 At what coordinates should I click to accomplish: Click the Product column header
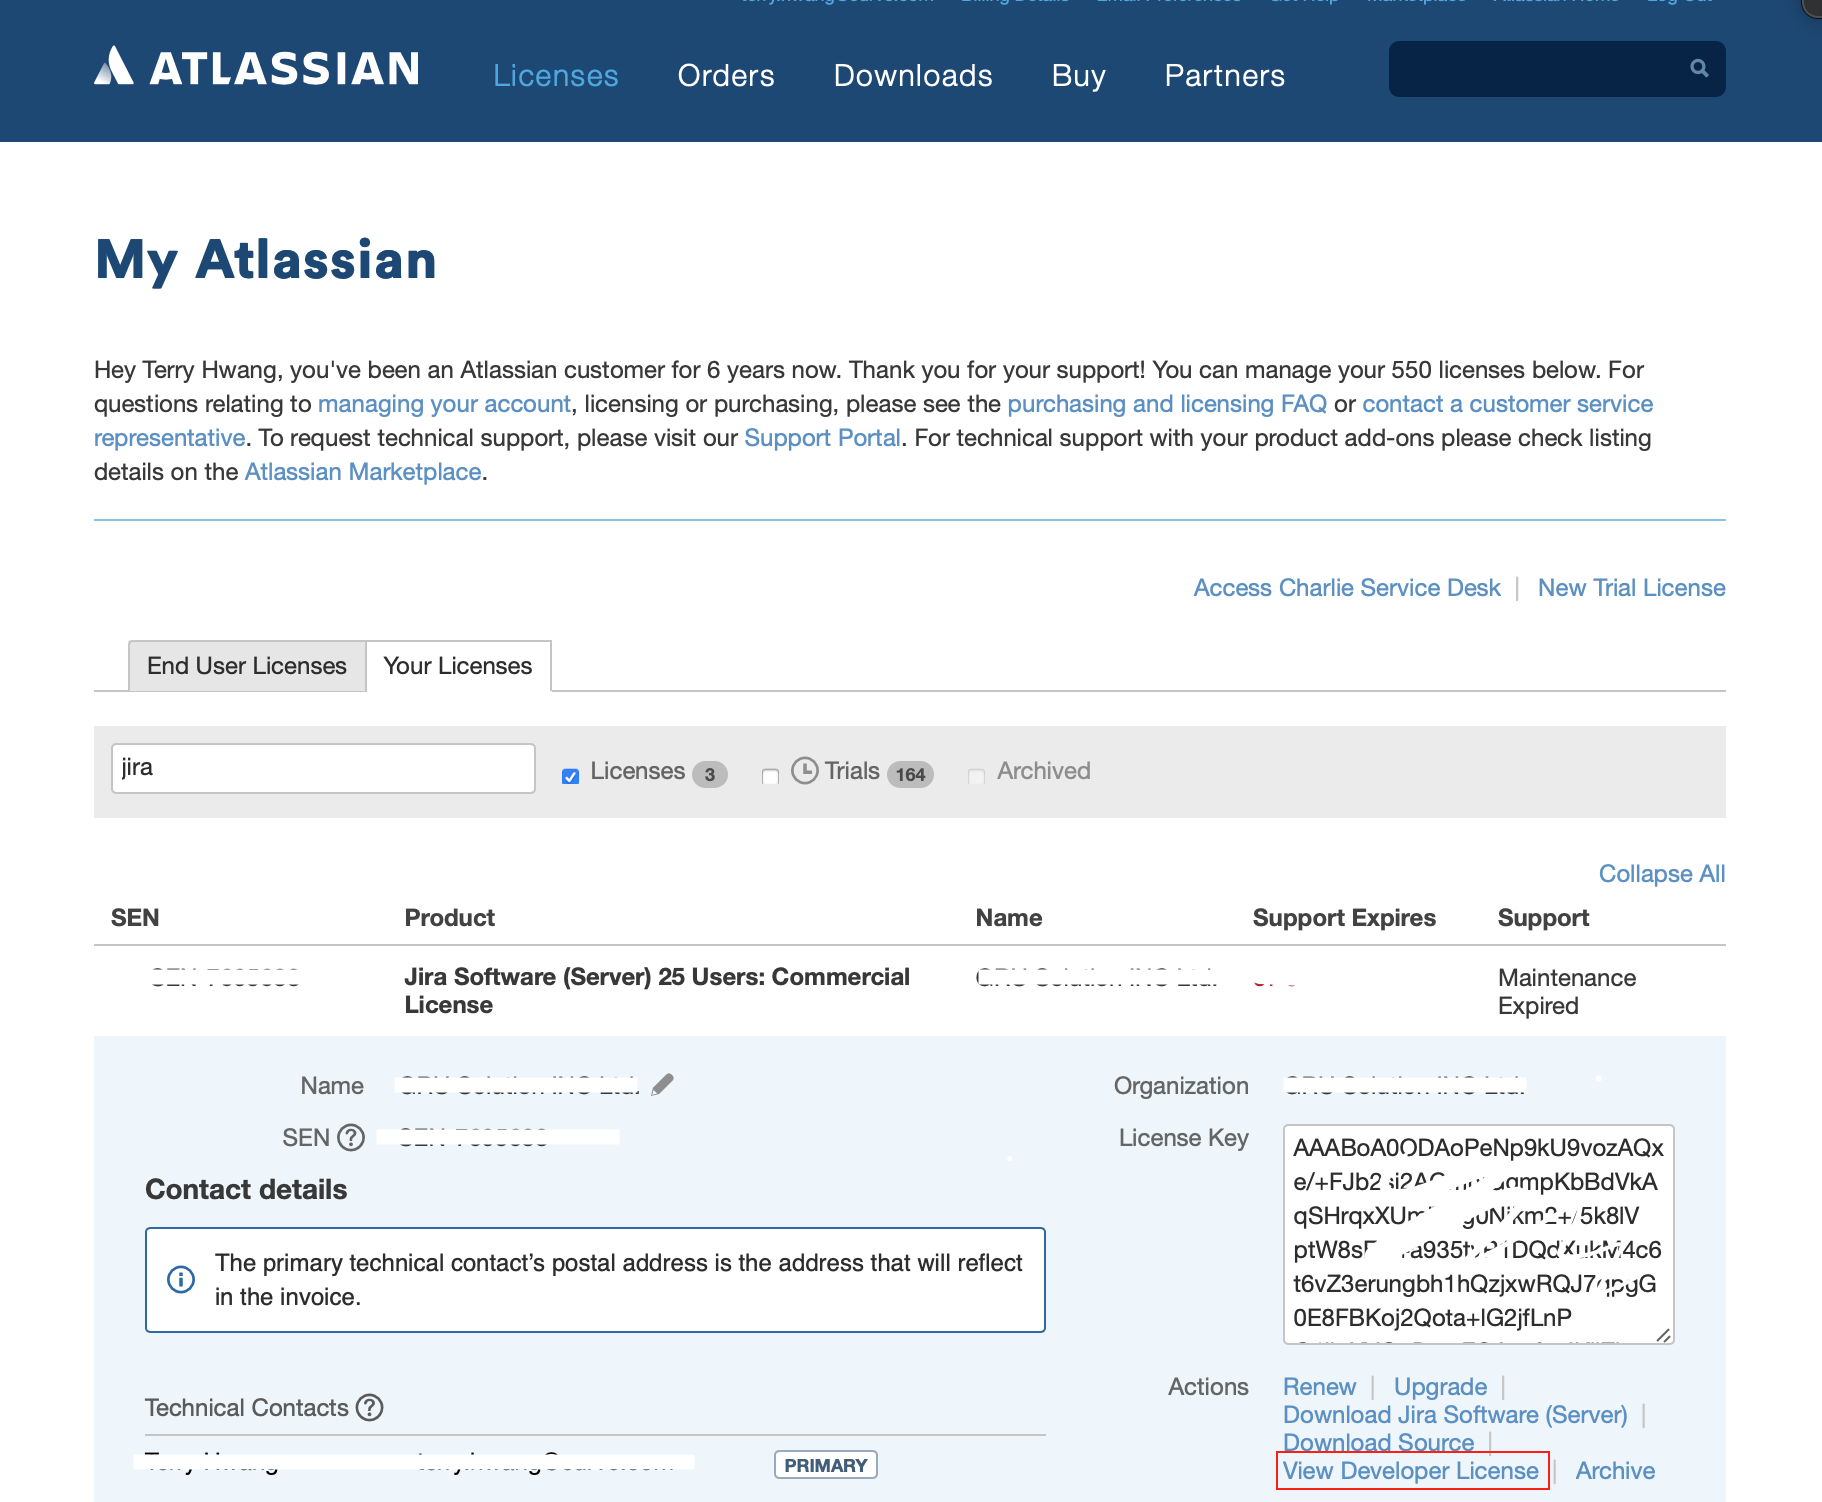450,918
